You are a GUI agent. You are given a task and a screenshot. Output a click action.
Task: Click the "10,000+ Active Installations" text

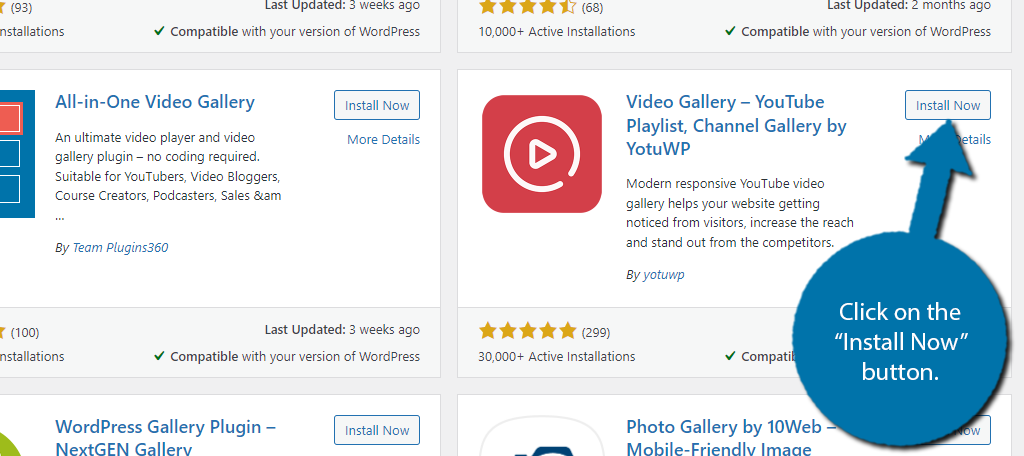pos(556,31)
